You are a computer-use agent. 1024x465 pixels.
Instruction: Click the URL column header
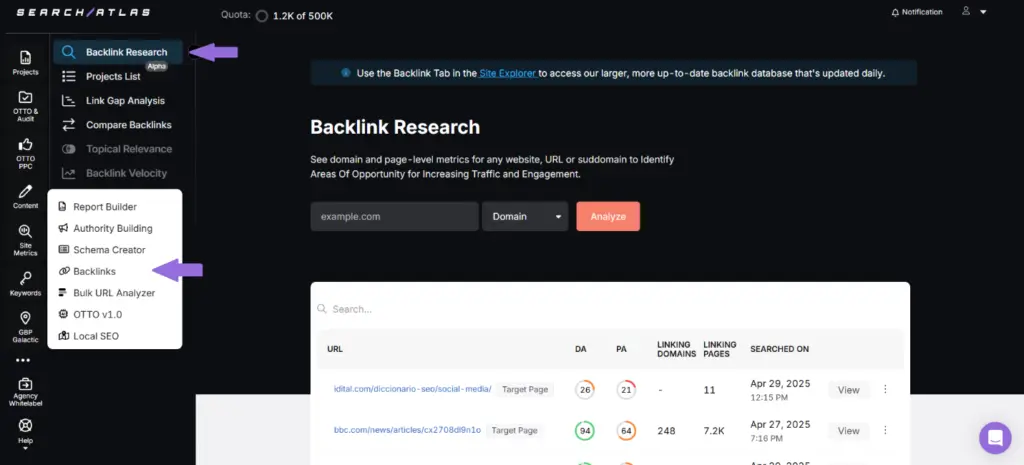click(335, 349)
